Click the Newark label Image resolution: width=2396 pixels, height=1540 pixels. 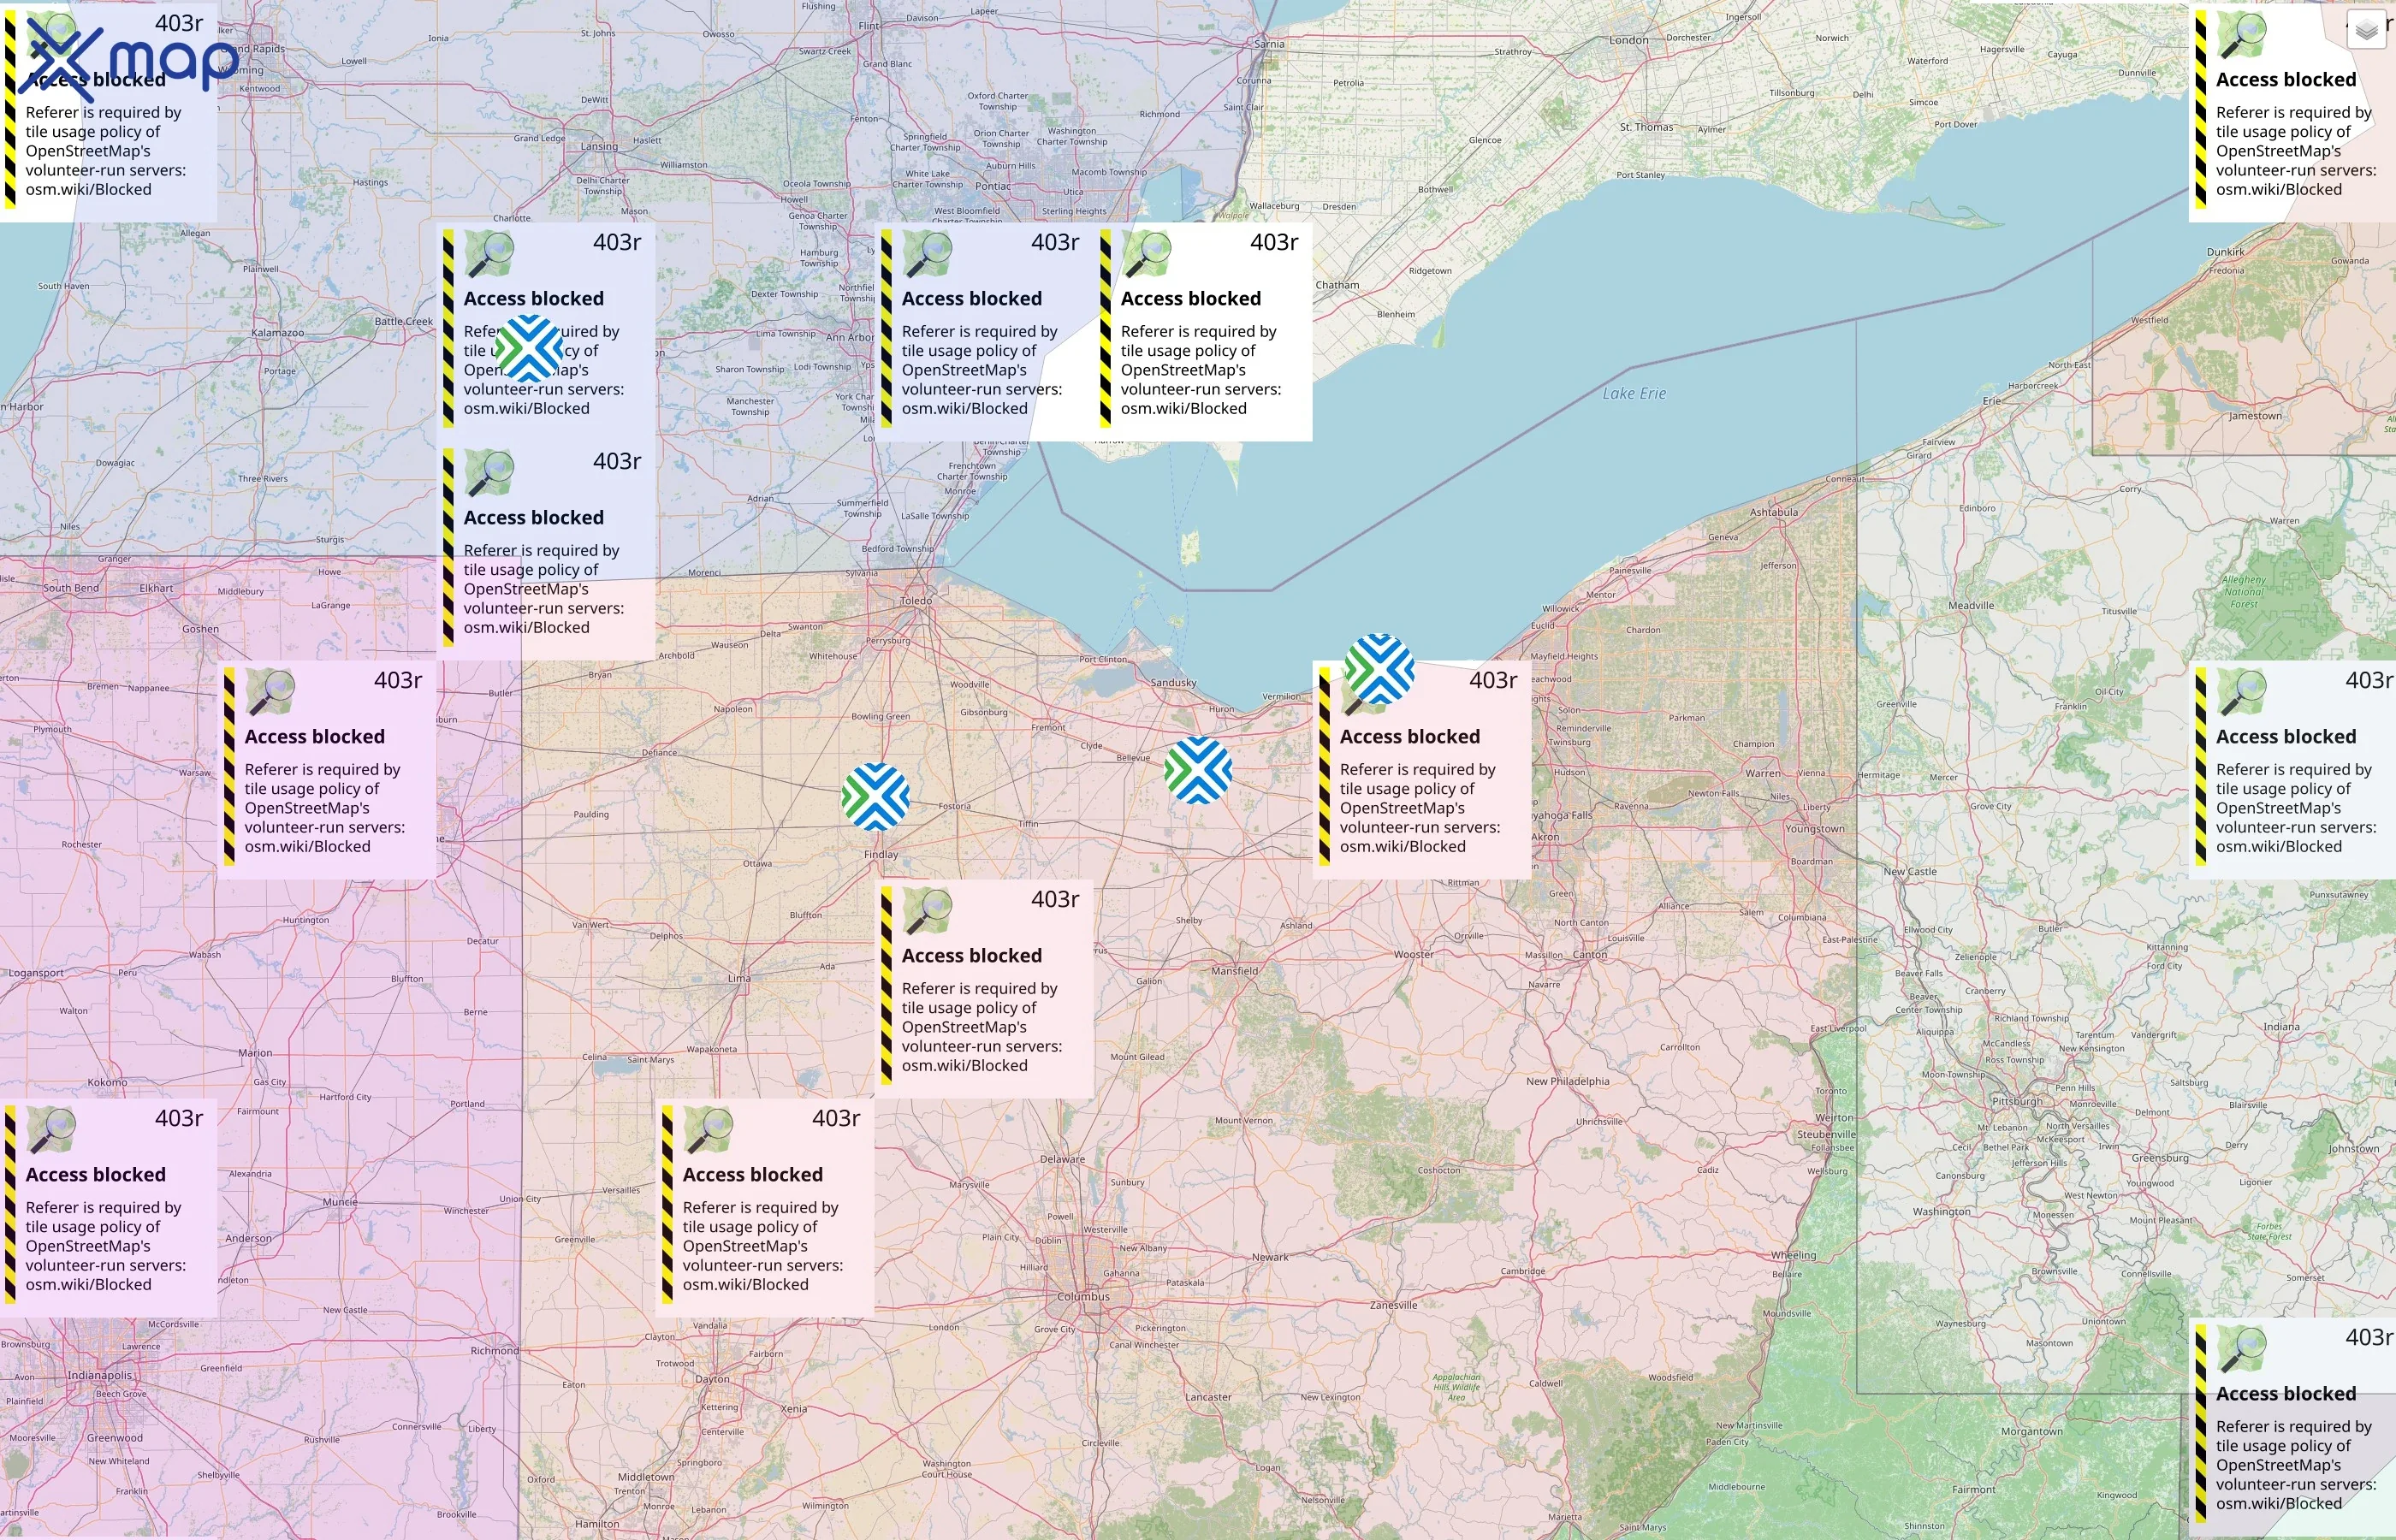[1270, 1257]
